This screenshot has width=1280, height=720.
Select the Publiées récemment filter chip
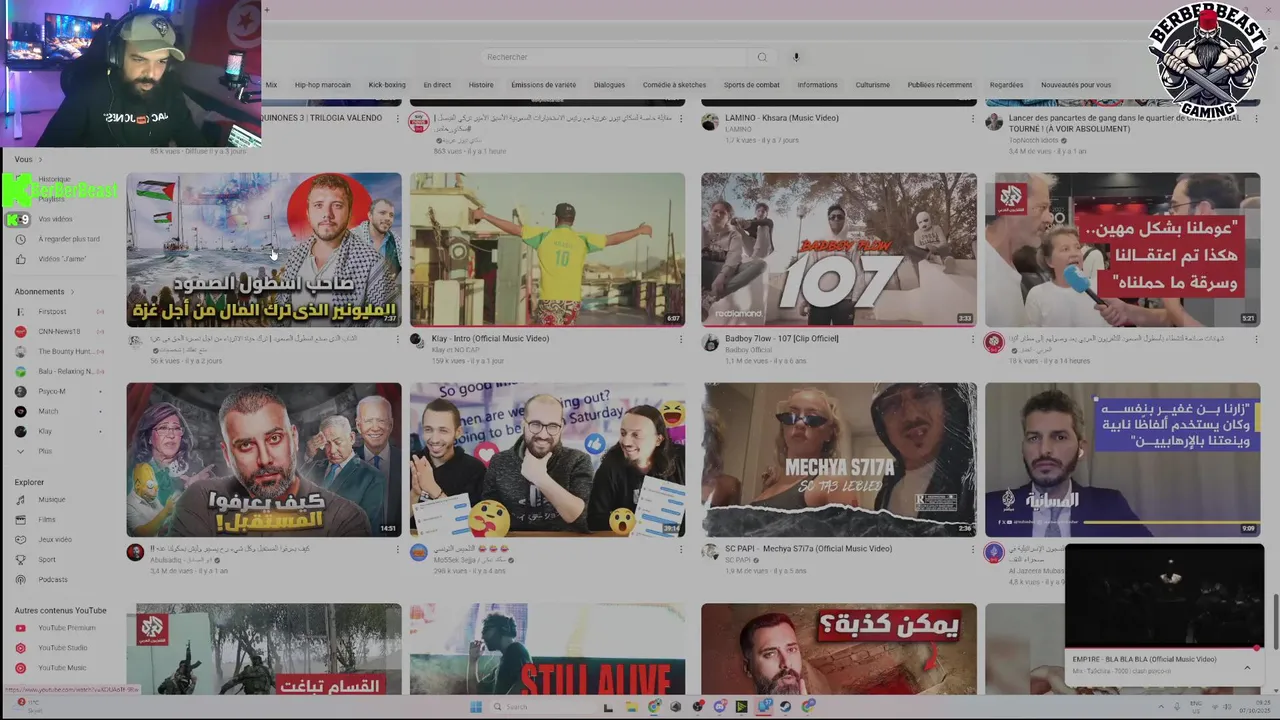click(939, 85)
